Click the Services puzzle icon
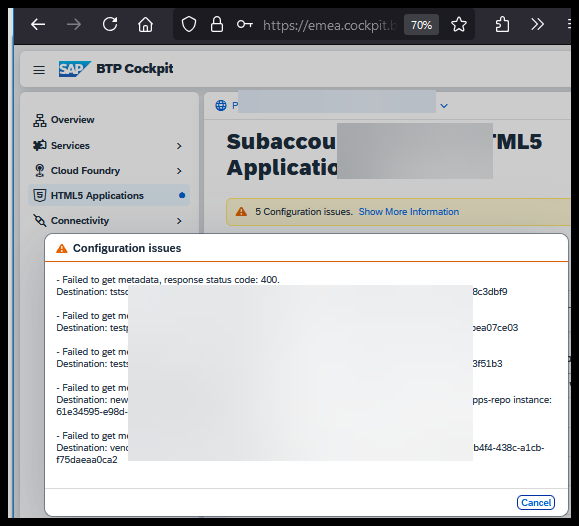Image resolution: width=579 pixels, height=526 pixels. tap(40, 146)
